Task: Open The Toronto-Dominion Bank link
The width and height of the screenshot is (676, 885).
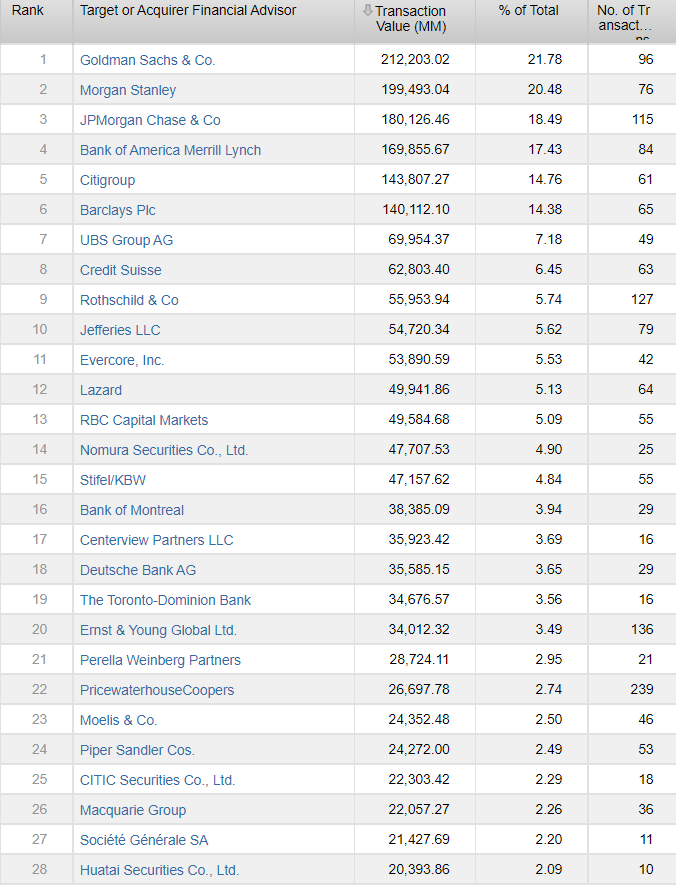Action: [x=165, y=600]
